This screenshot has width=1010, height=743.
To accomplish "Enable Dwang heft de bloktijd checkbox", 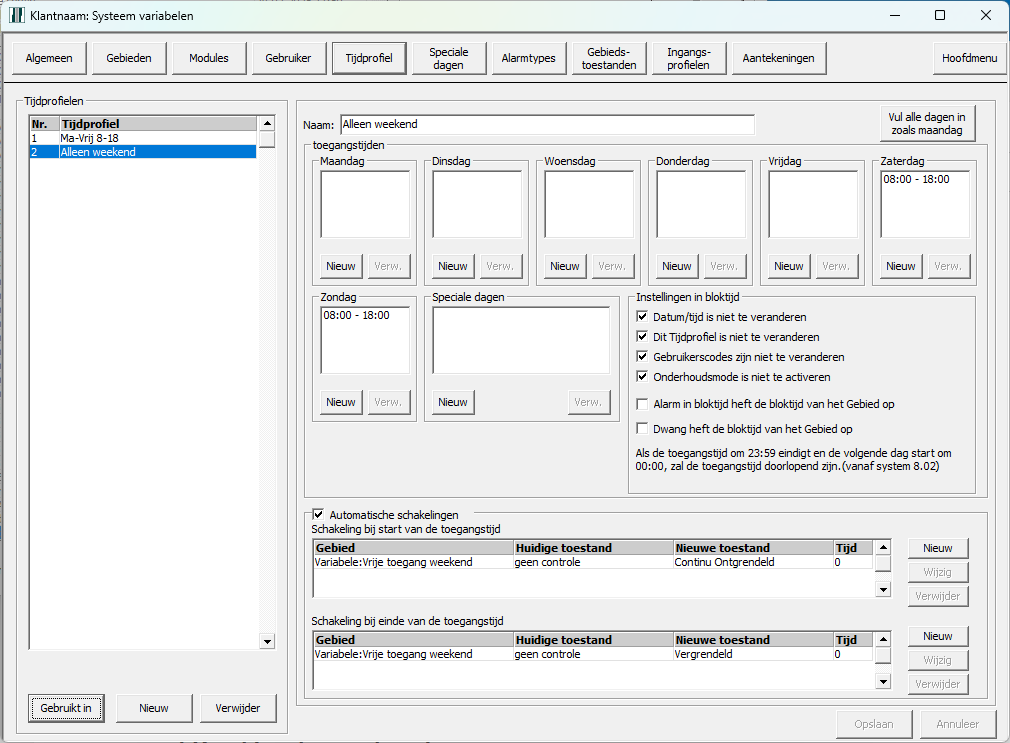I will tap(643, 429).
